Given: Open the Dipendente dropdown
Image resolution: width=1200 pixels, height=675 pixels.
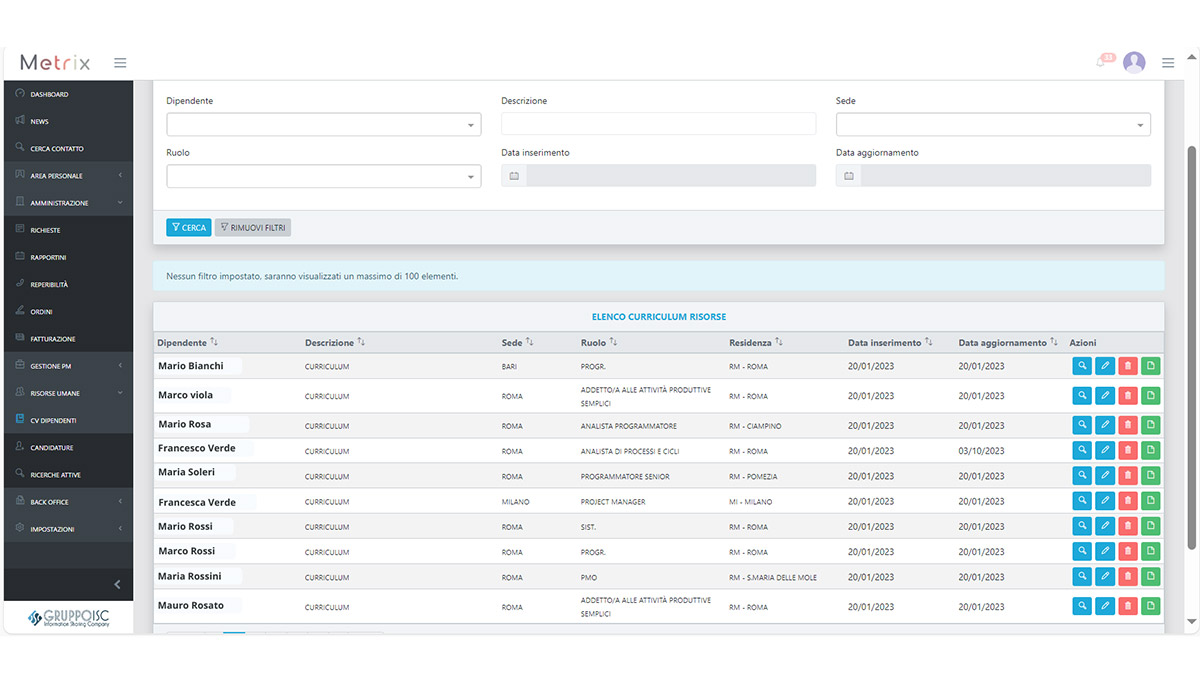Looking at the screenshot, I should click(323, 124).
